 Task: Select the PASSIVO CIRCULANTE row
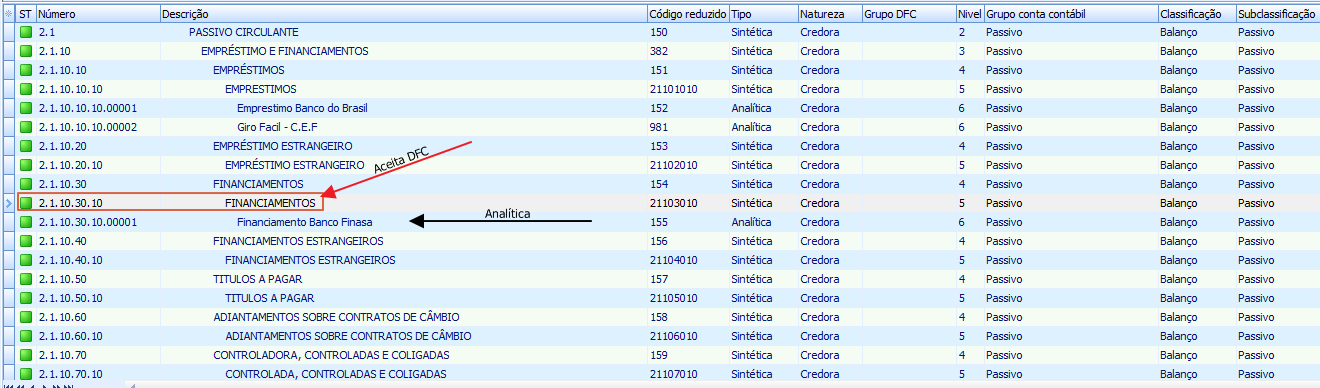point(660,32)
